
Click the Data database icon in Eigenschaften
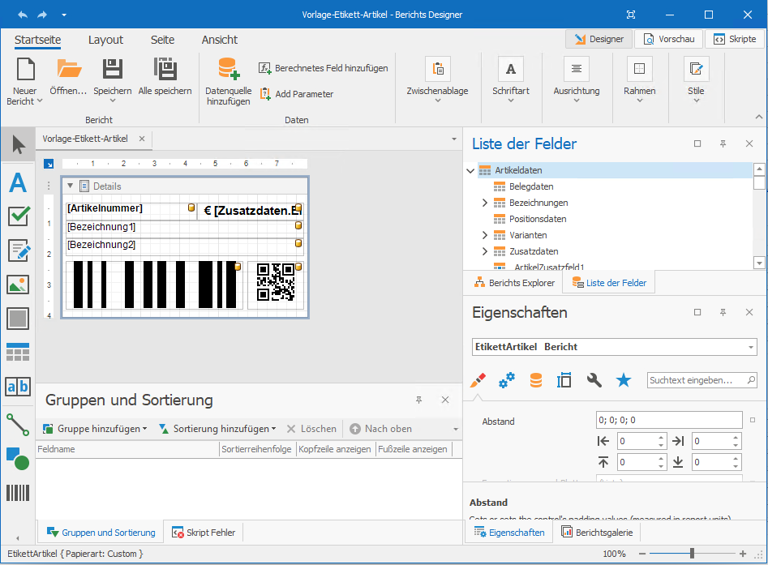536,380
